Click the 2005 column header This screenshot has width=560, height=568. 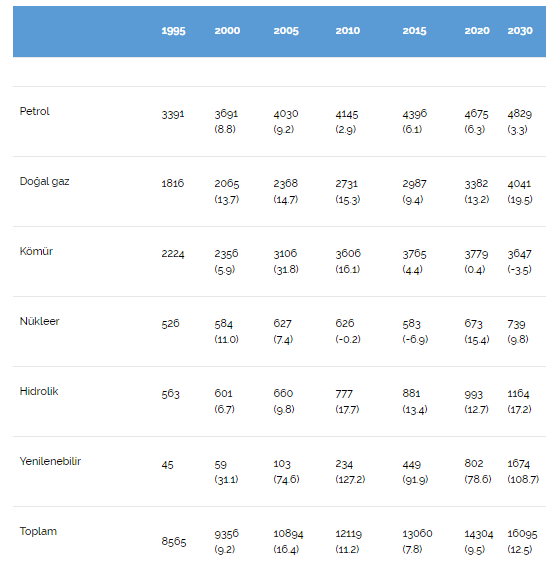point(286,31)
